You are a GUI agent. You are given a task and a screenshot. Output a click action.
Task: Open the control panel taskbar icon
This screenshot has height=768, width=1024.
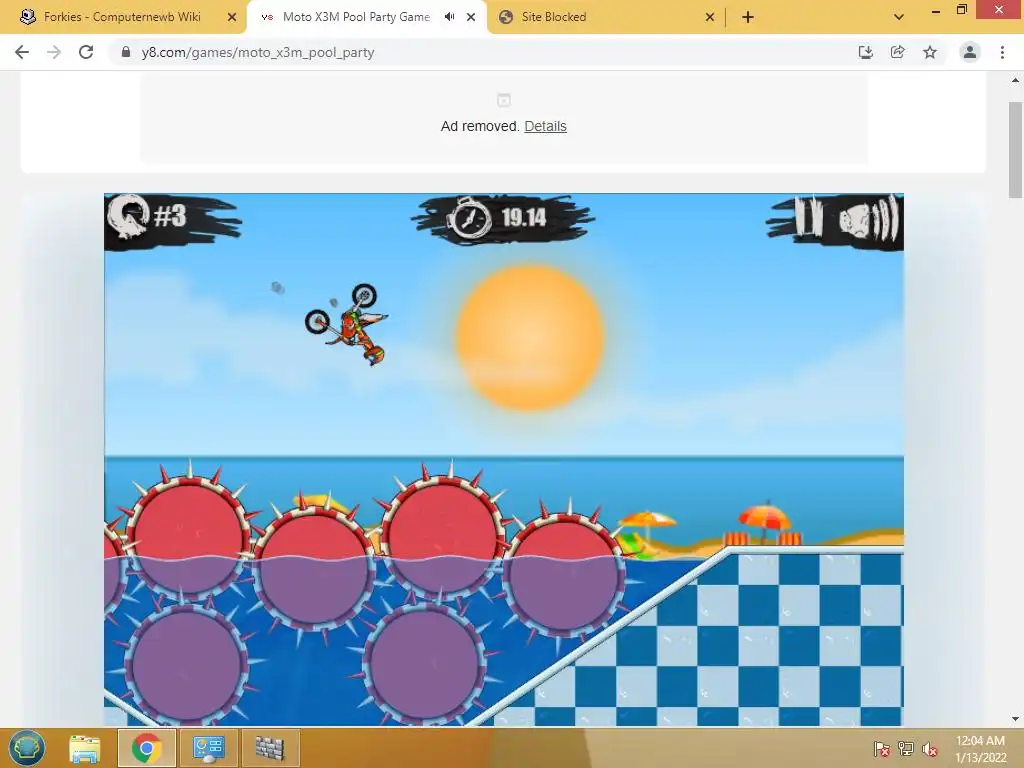[x=208, y=748]
